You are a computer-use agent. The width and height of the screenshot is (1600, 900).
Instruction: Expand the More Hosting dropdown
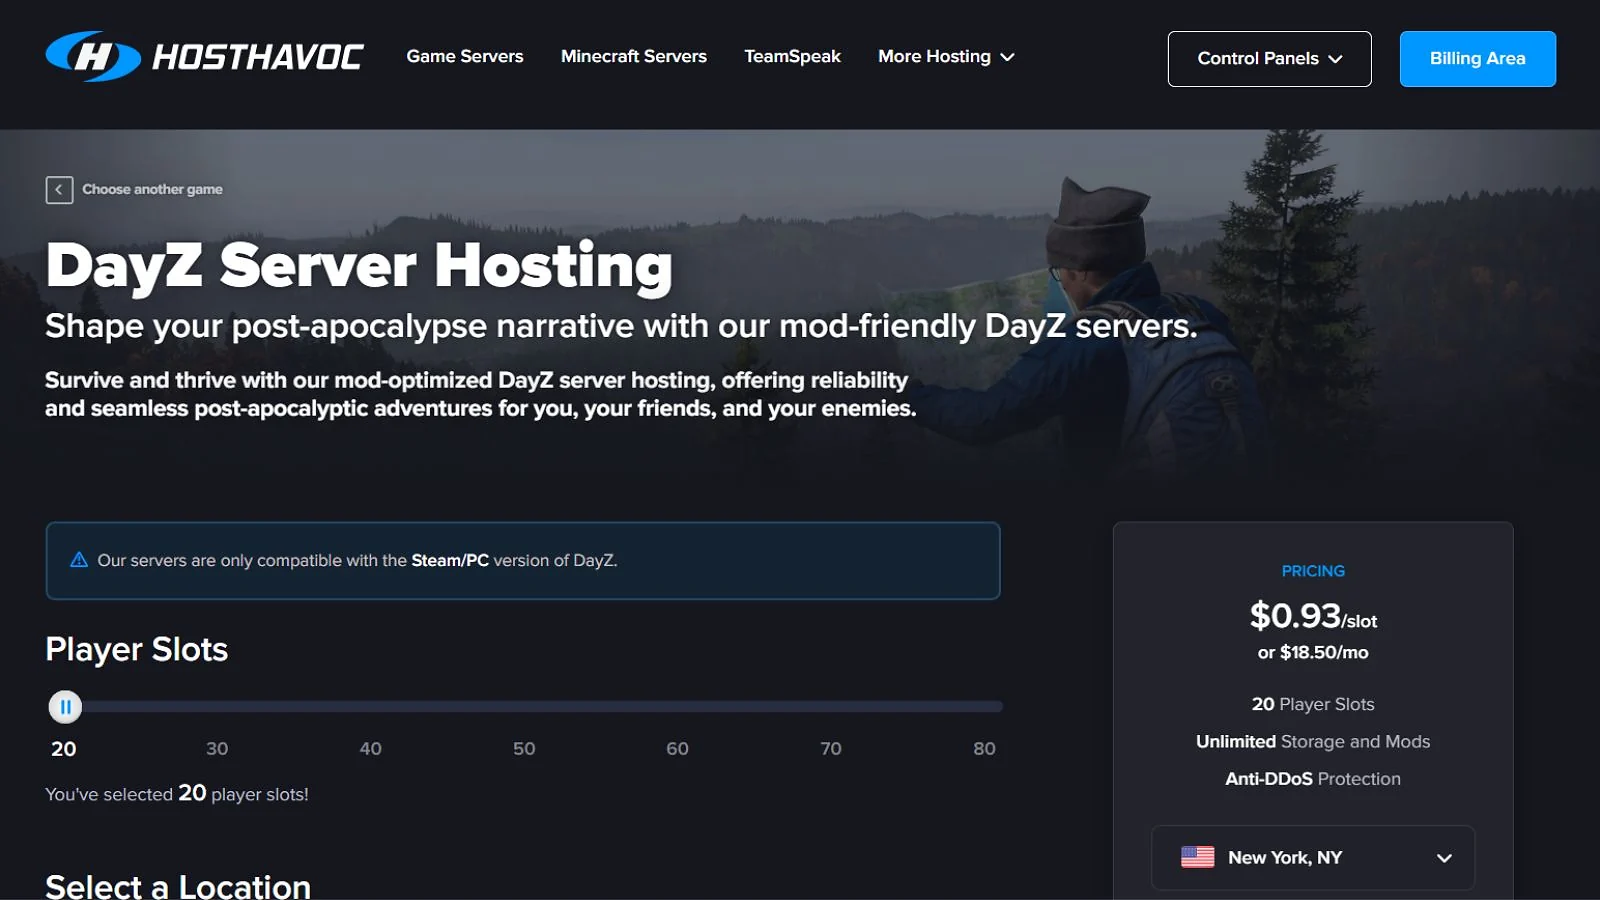point(946,56)
